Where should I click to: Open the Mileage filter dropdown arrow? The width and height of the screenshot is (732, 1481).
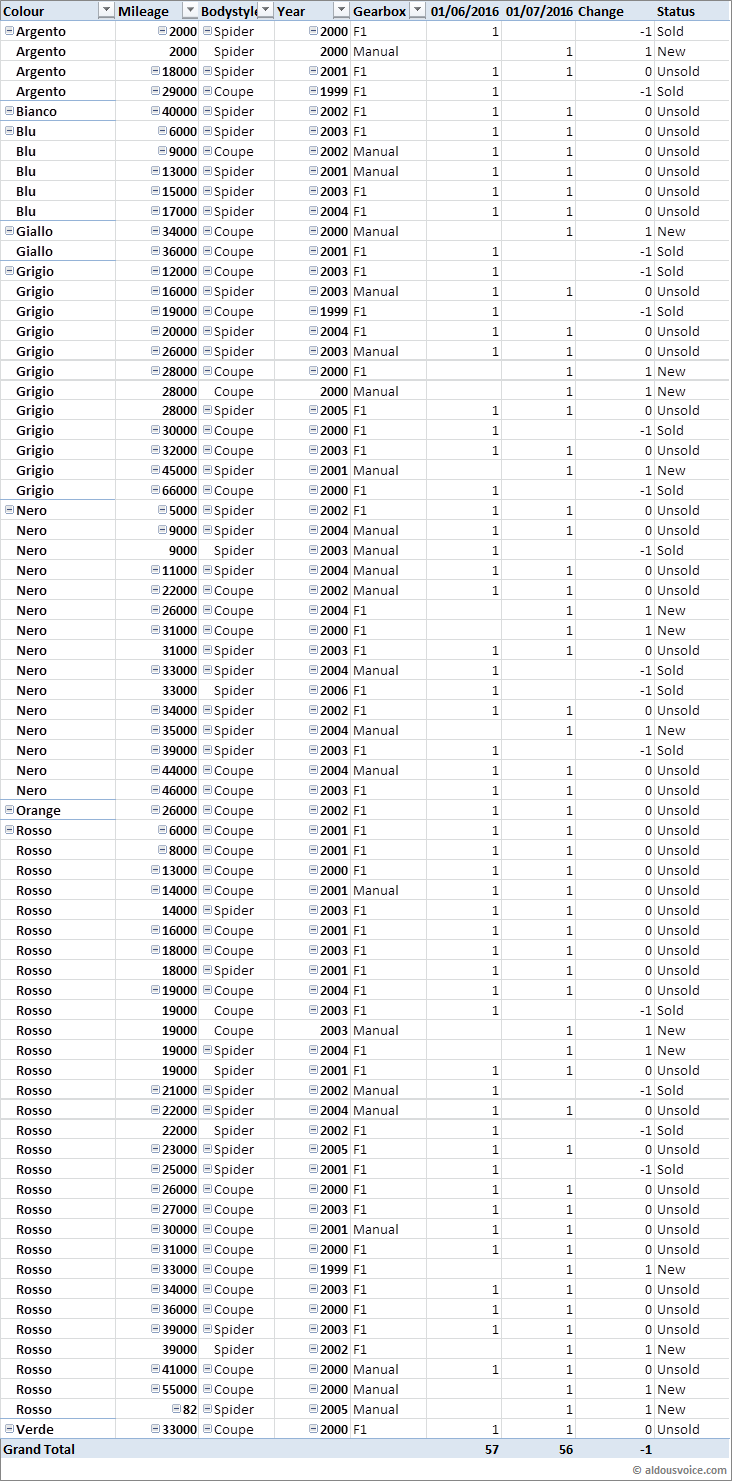point(190,11)
